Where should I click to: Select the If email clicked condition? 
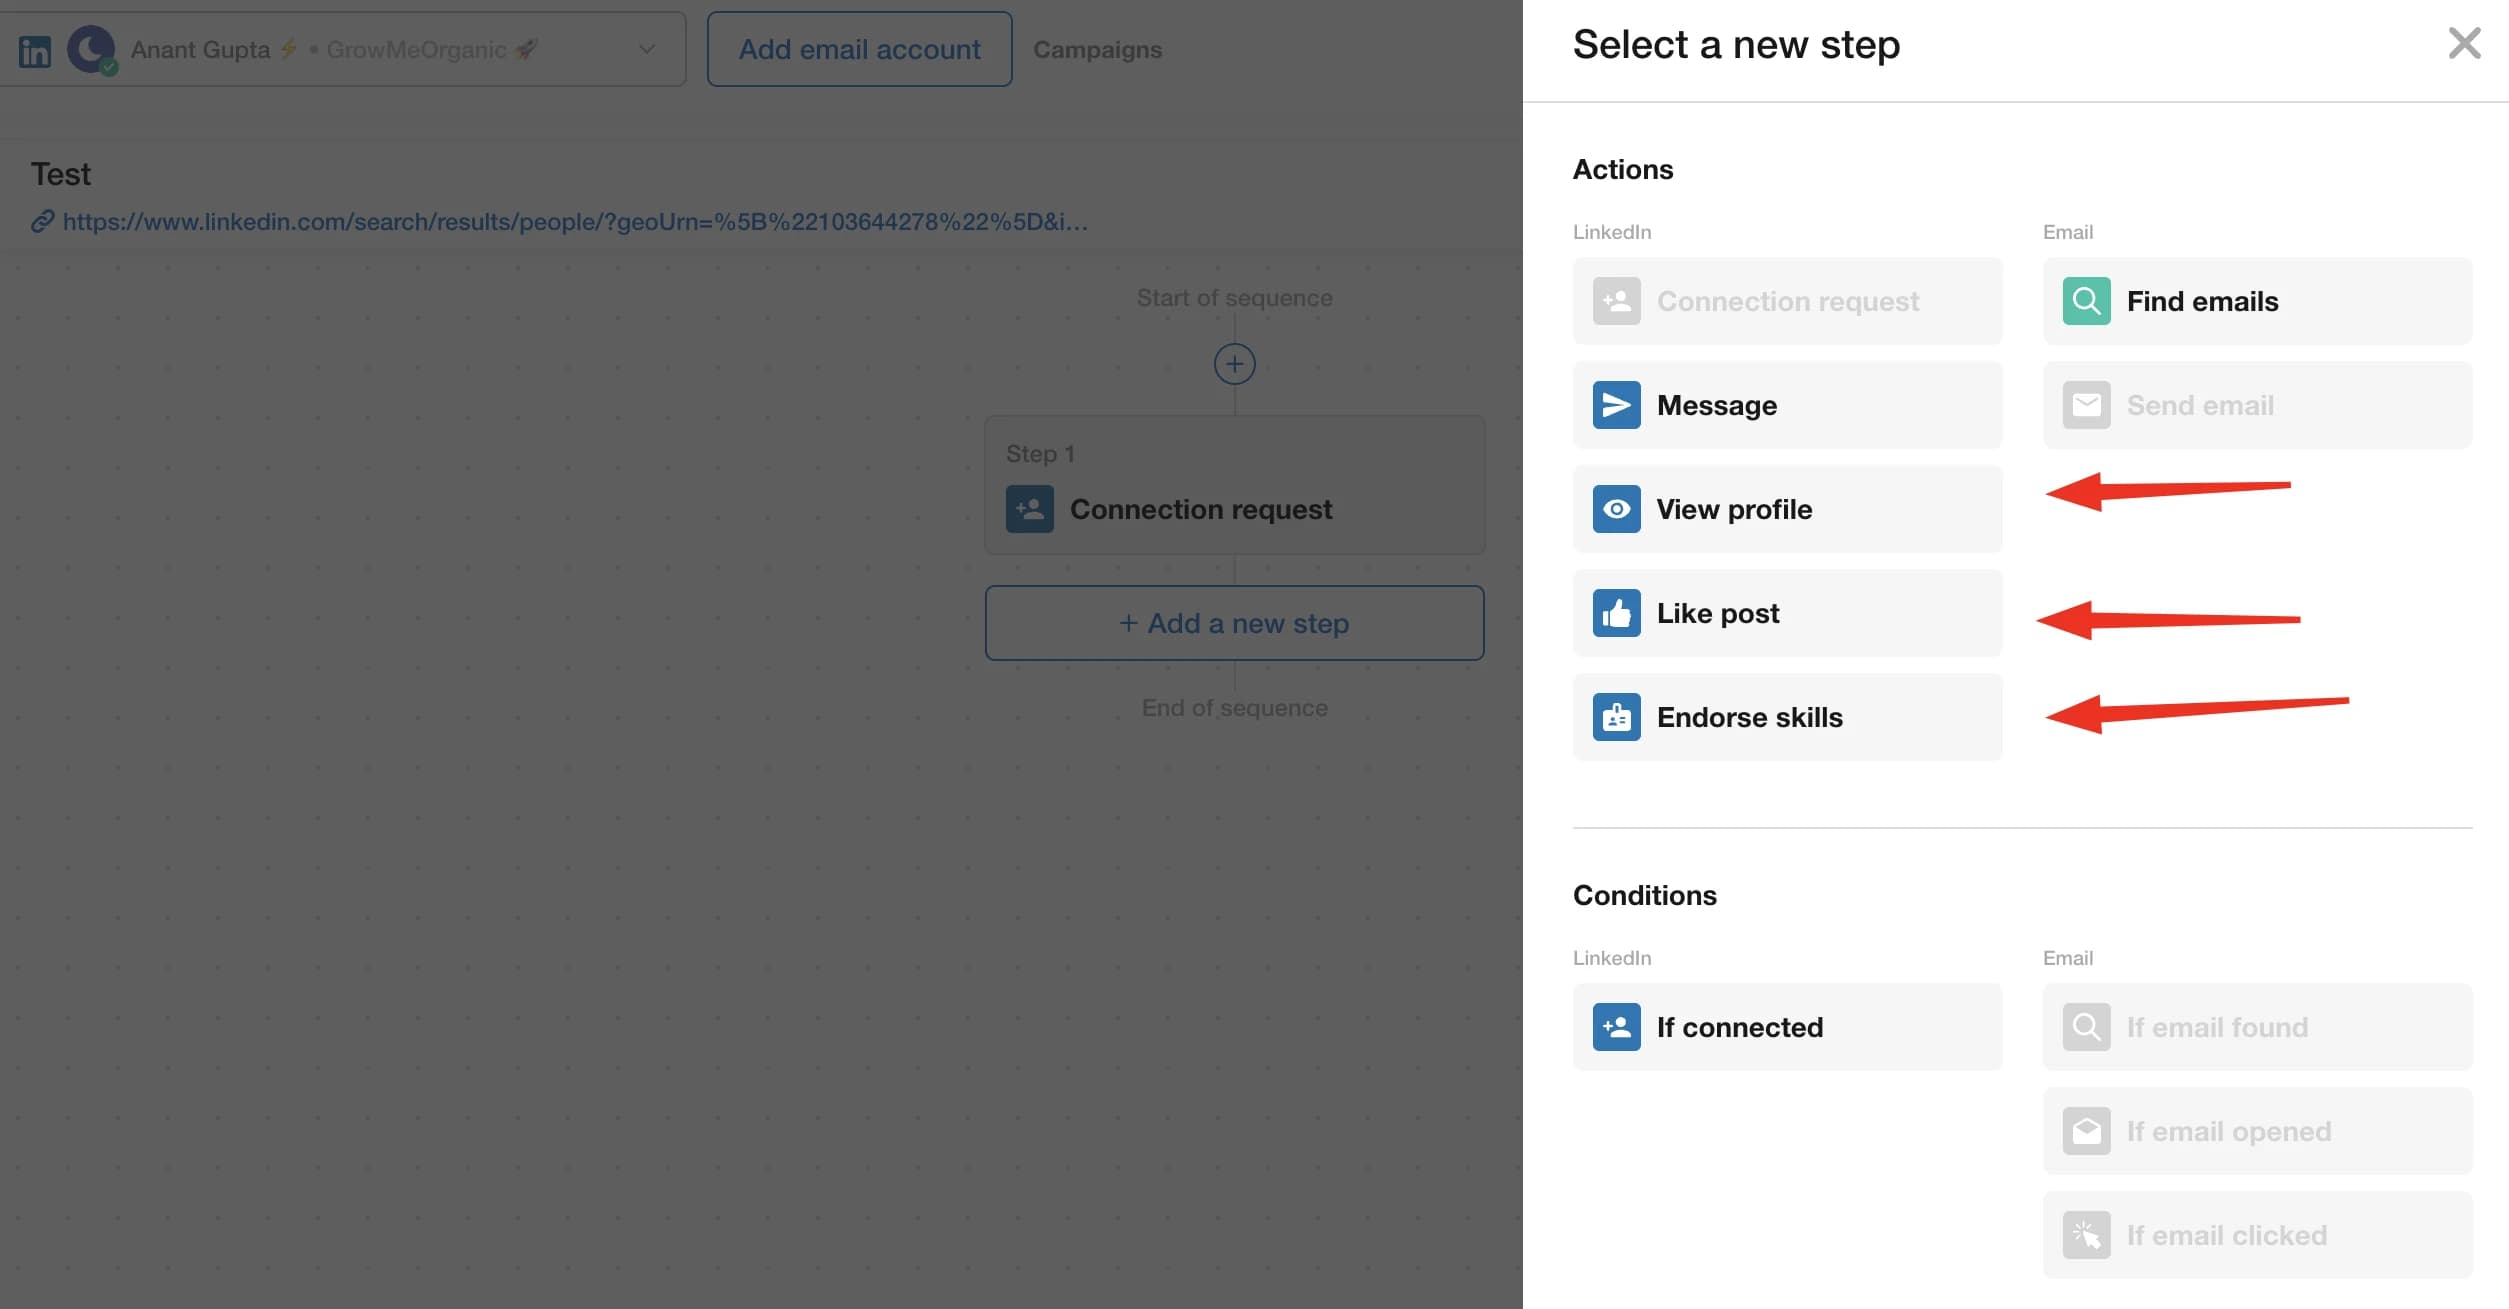[2256, 1235]
